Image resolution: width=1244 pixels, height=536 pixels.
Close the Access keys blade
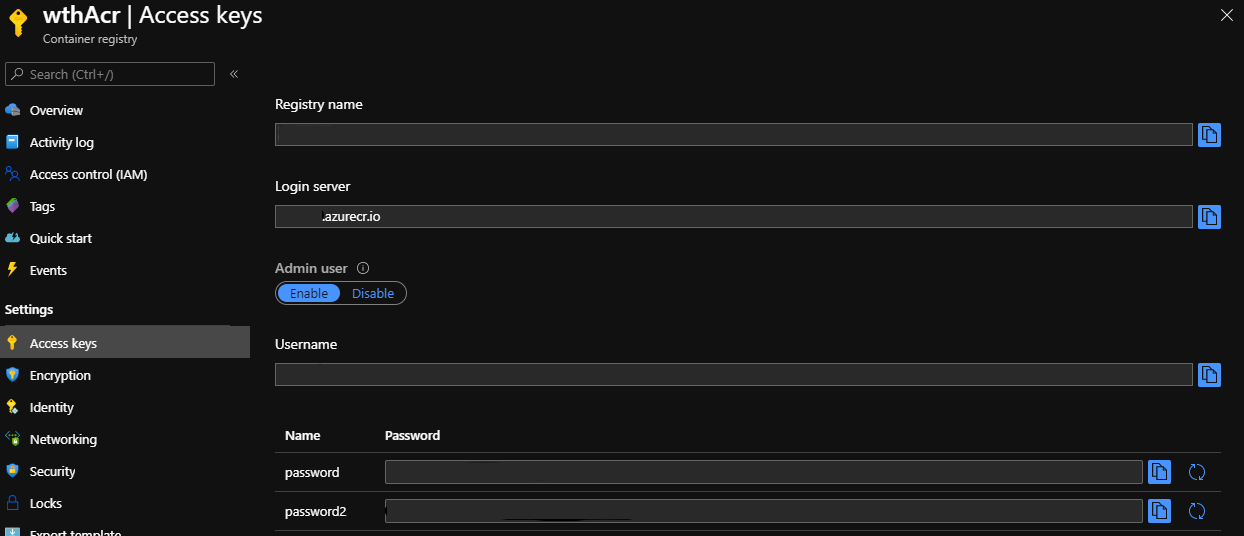tap(1227, 15)
